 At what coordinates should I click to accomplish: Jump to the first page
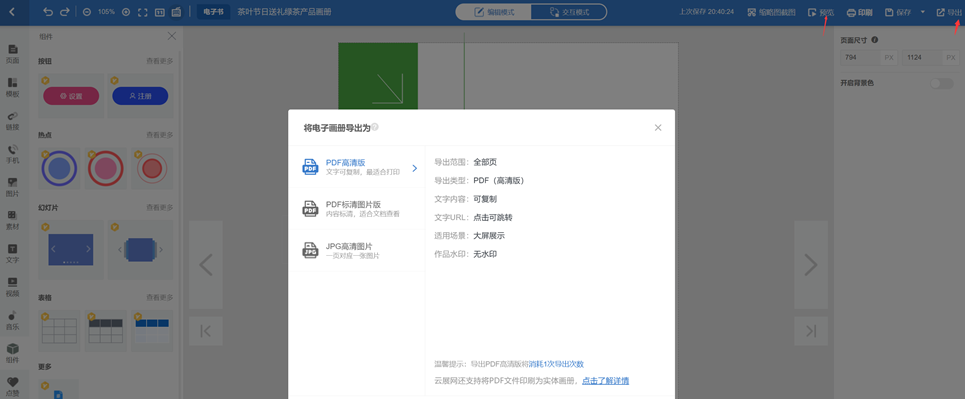[x=206, y=331]
